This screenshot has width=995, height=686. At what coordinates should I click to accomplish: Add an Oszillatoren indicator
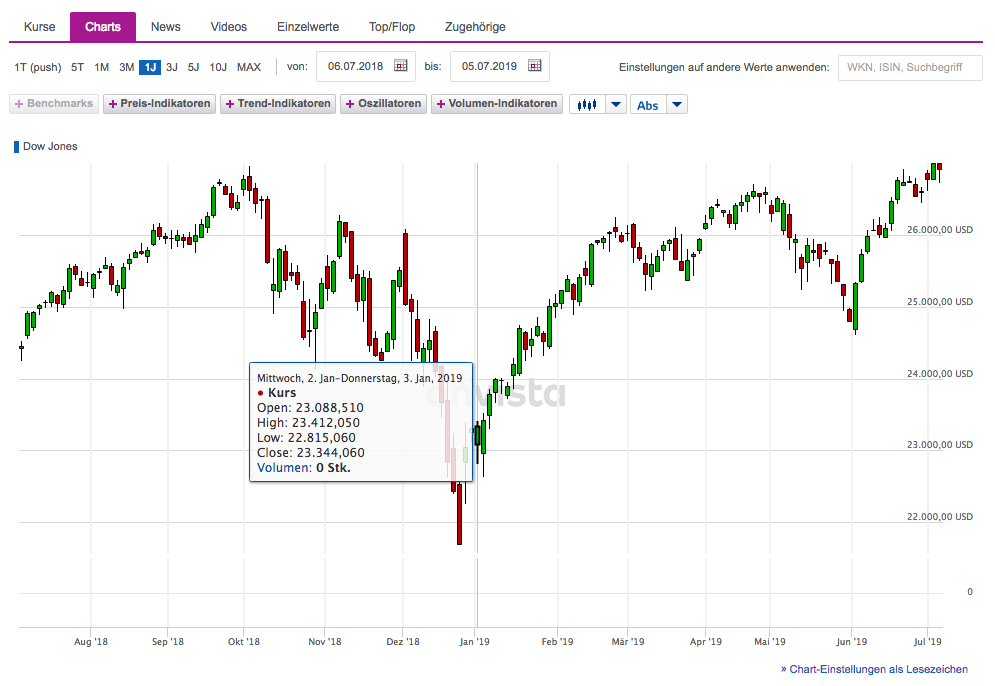click(383, 104)
